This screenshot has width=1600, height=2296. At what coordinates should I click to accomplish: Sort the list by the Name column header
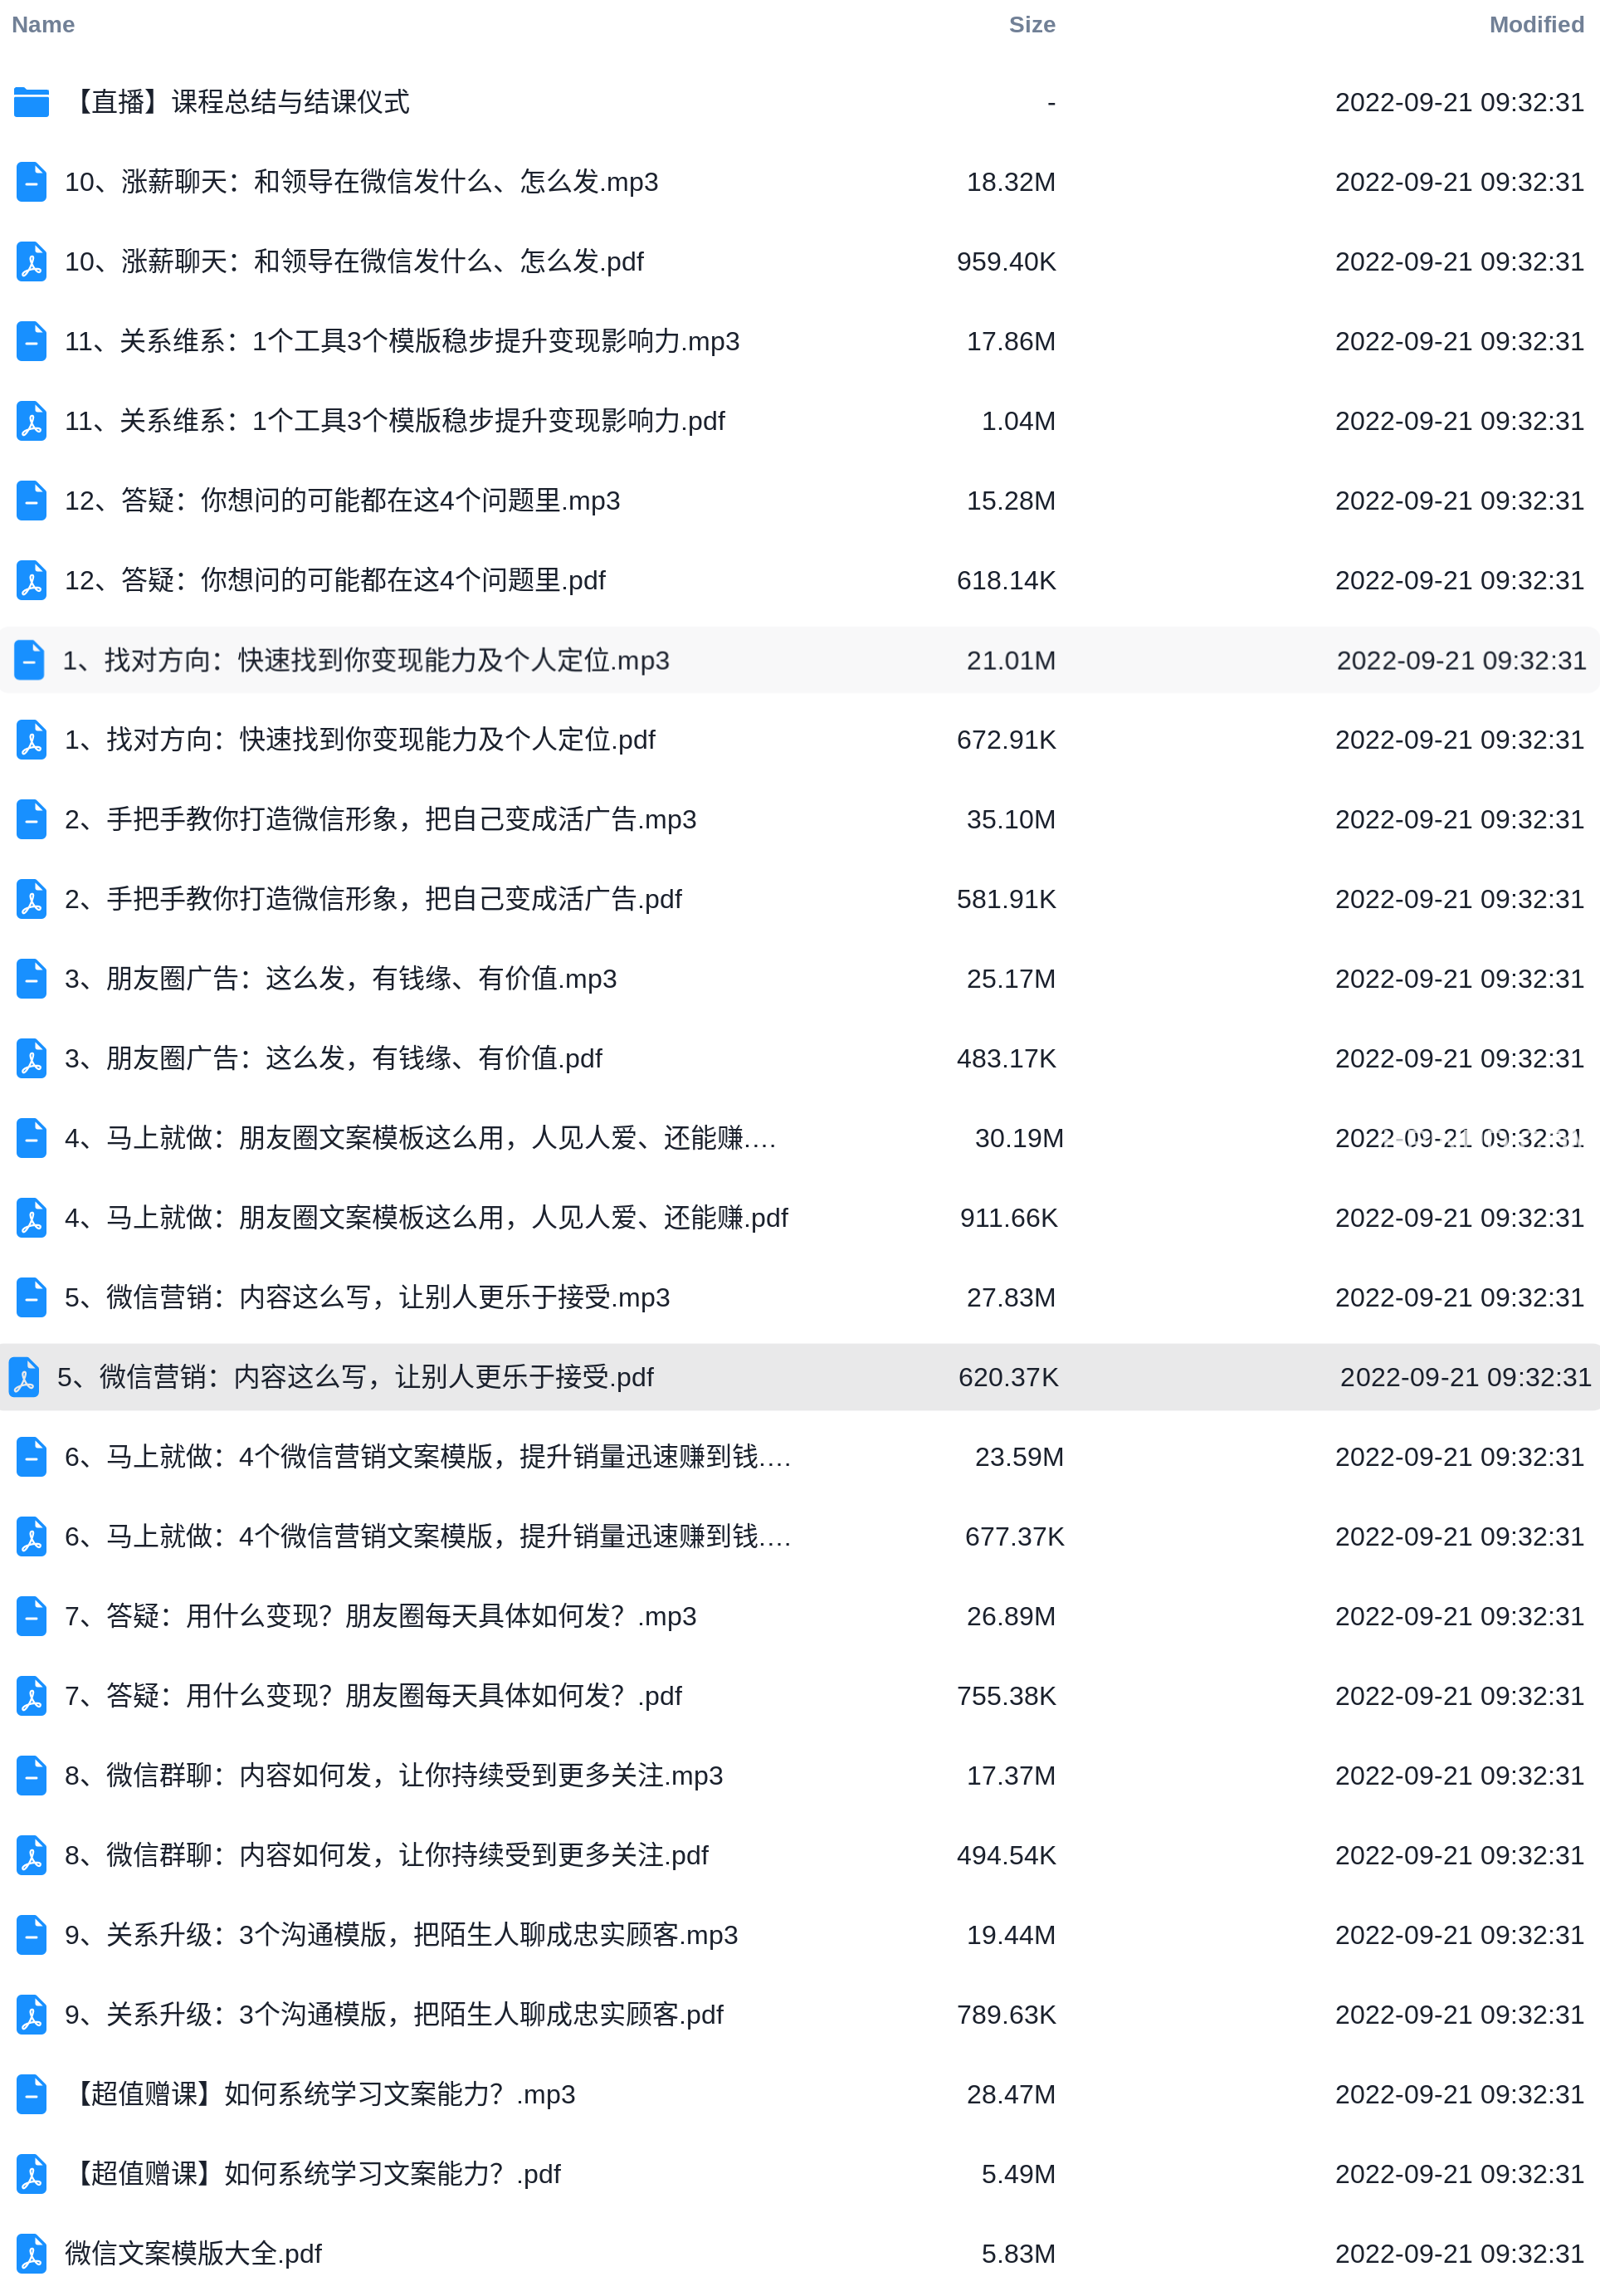click(43, 25)
